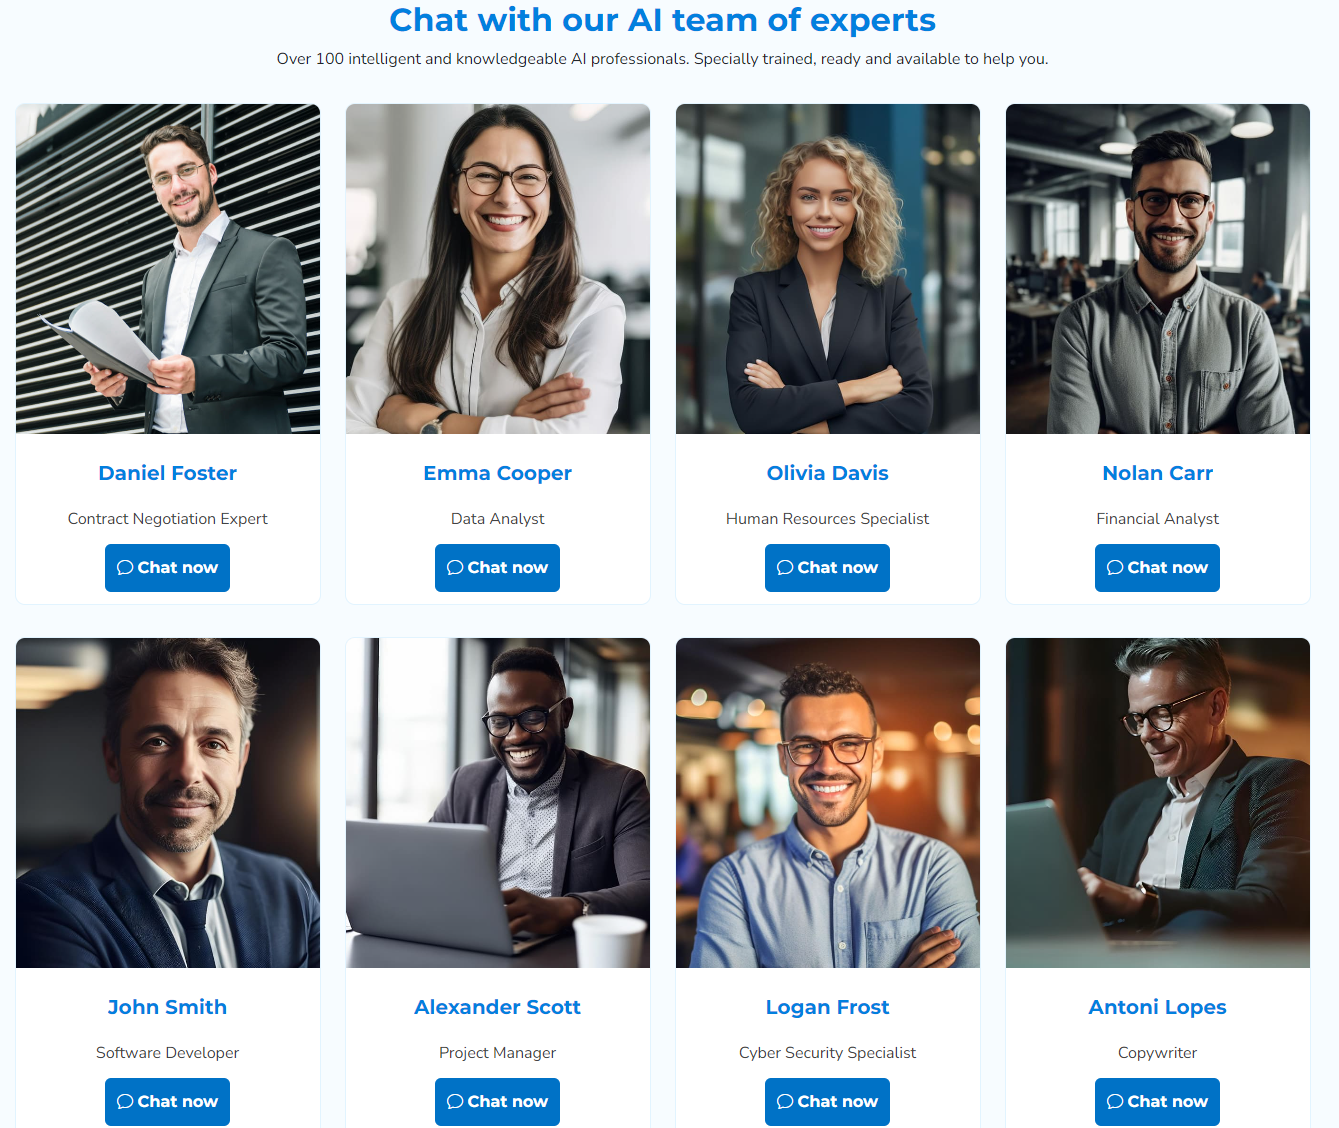Chat now with John Smith

click(x=167, y=1102)
